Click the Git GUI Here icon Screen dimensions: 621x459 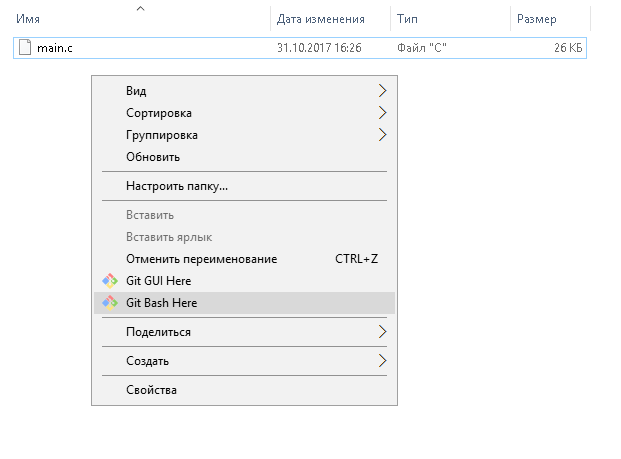coord(110,281)
